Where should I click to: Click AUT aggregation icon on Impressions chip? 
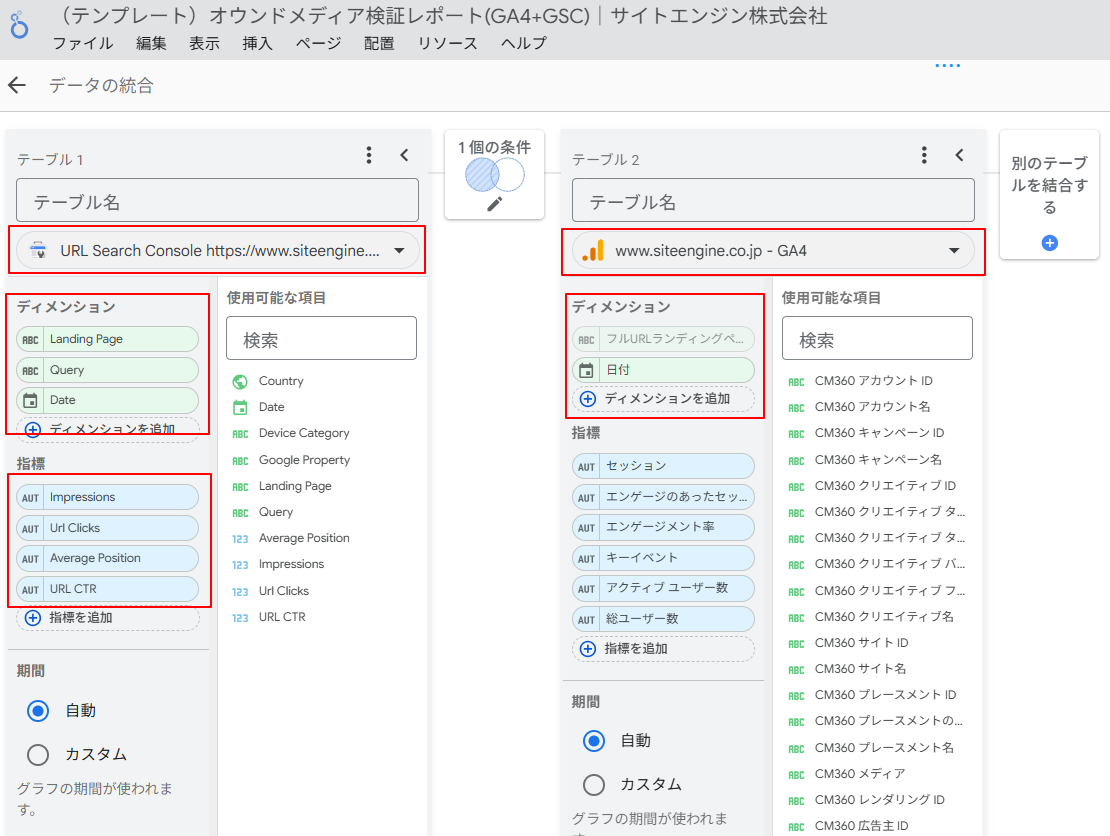click(x=30, y=498)
